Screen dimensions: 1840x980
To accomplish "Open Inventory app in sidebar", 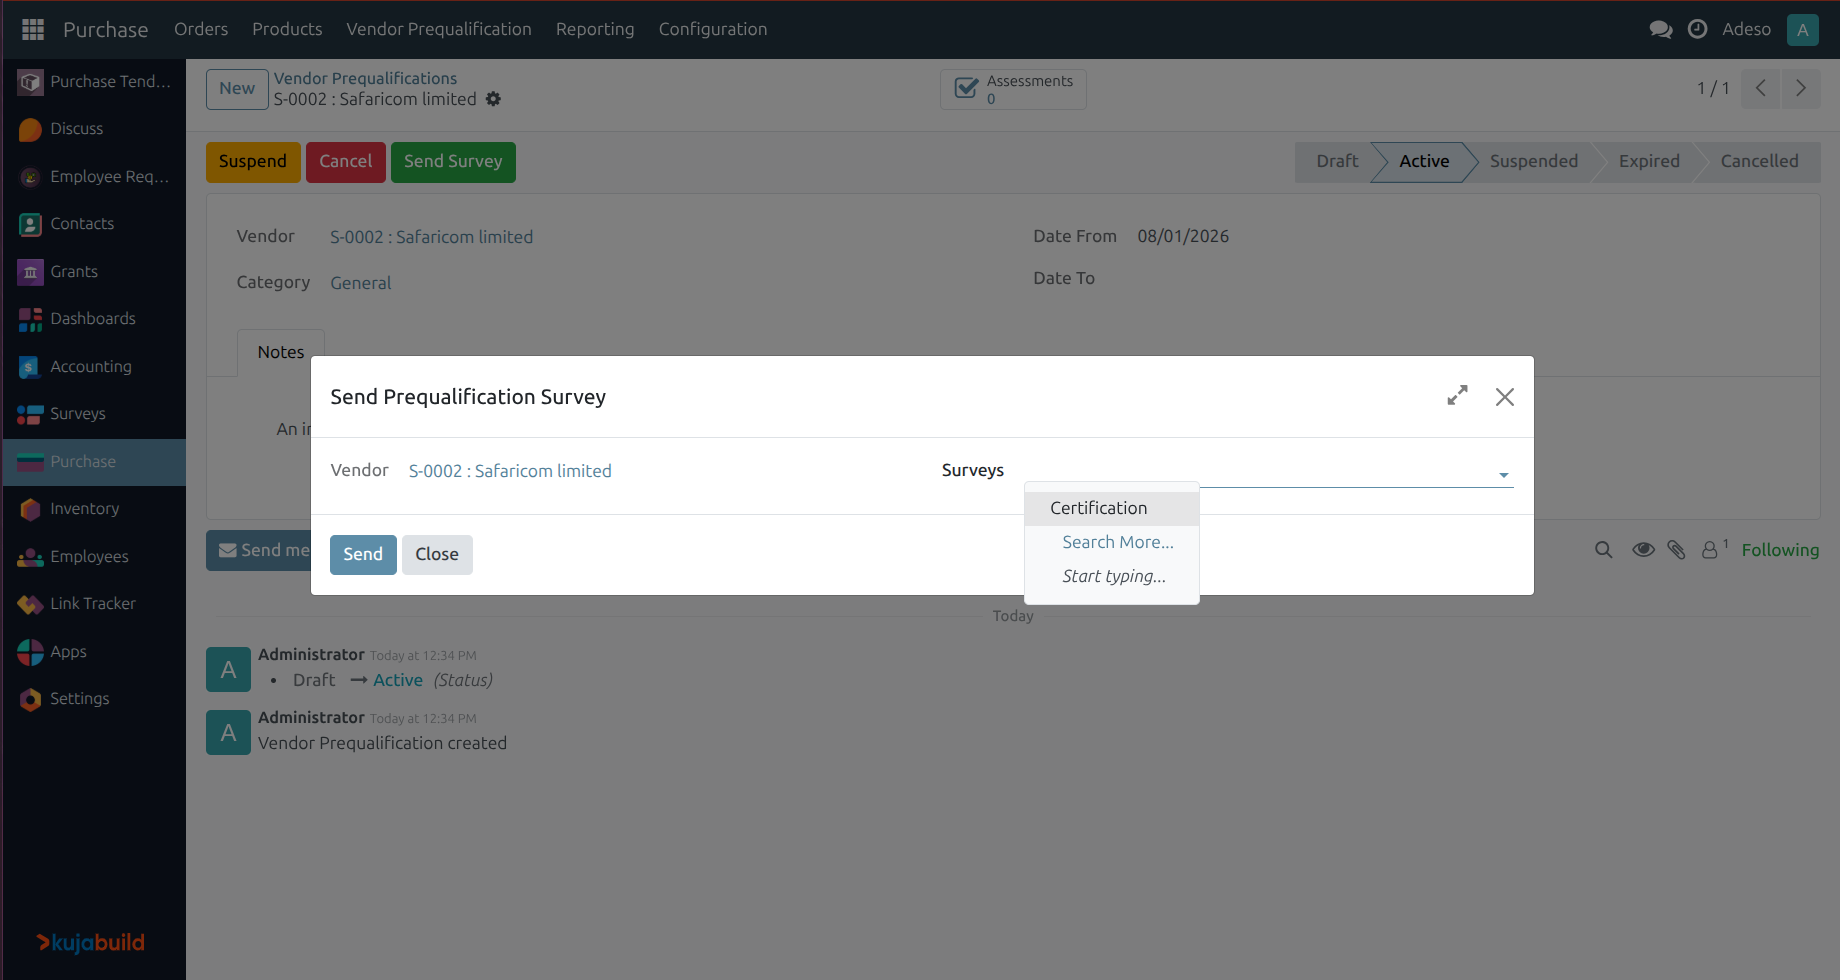I will 94,509.
